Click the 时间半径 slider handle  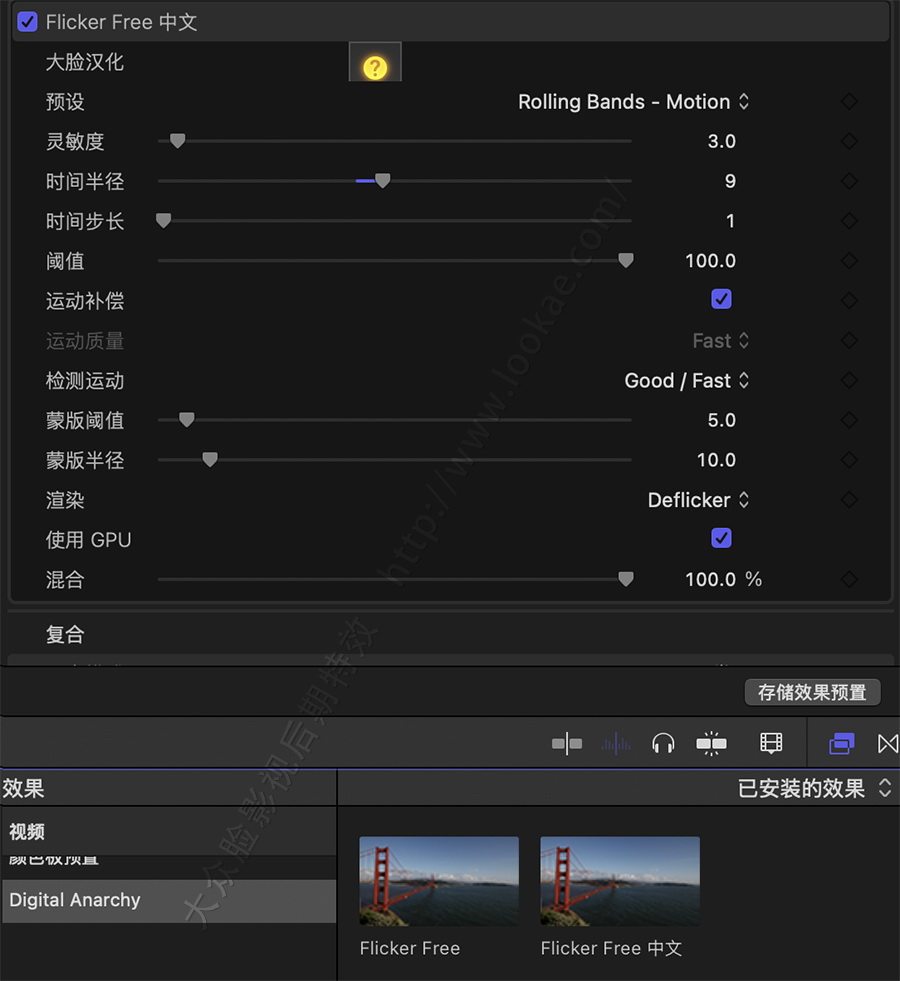click(x=383, y=181)
